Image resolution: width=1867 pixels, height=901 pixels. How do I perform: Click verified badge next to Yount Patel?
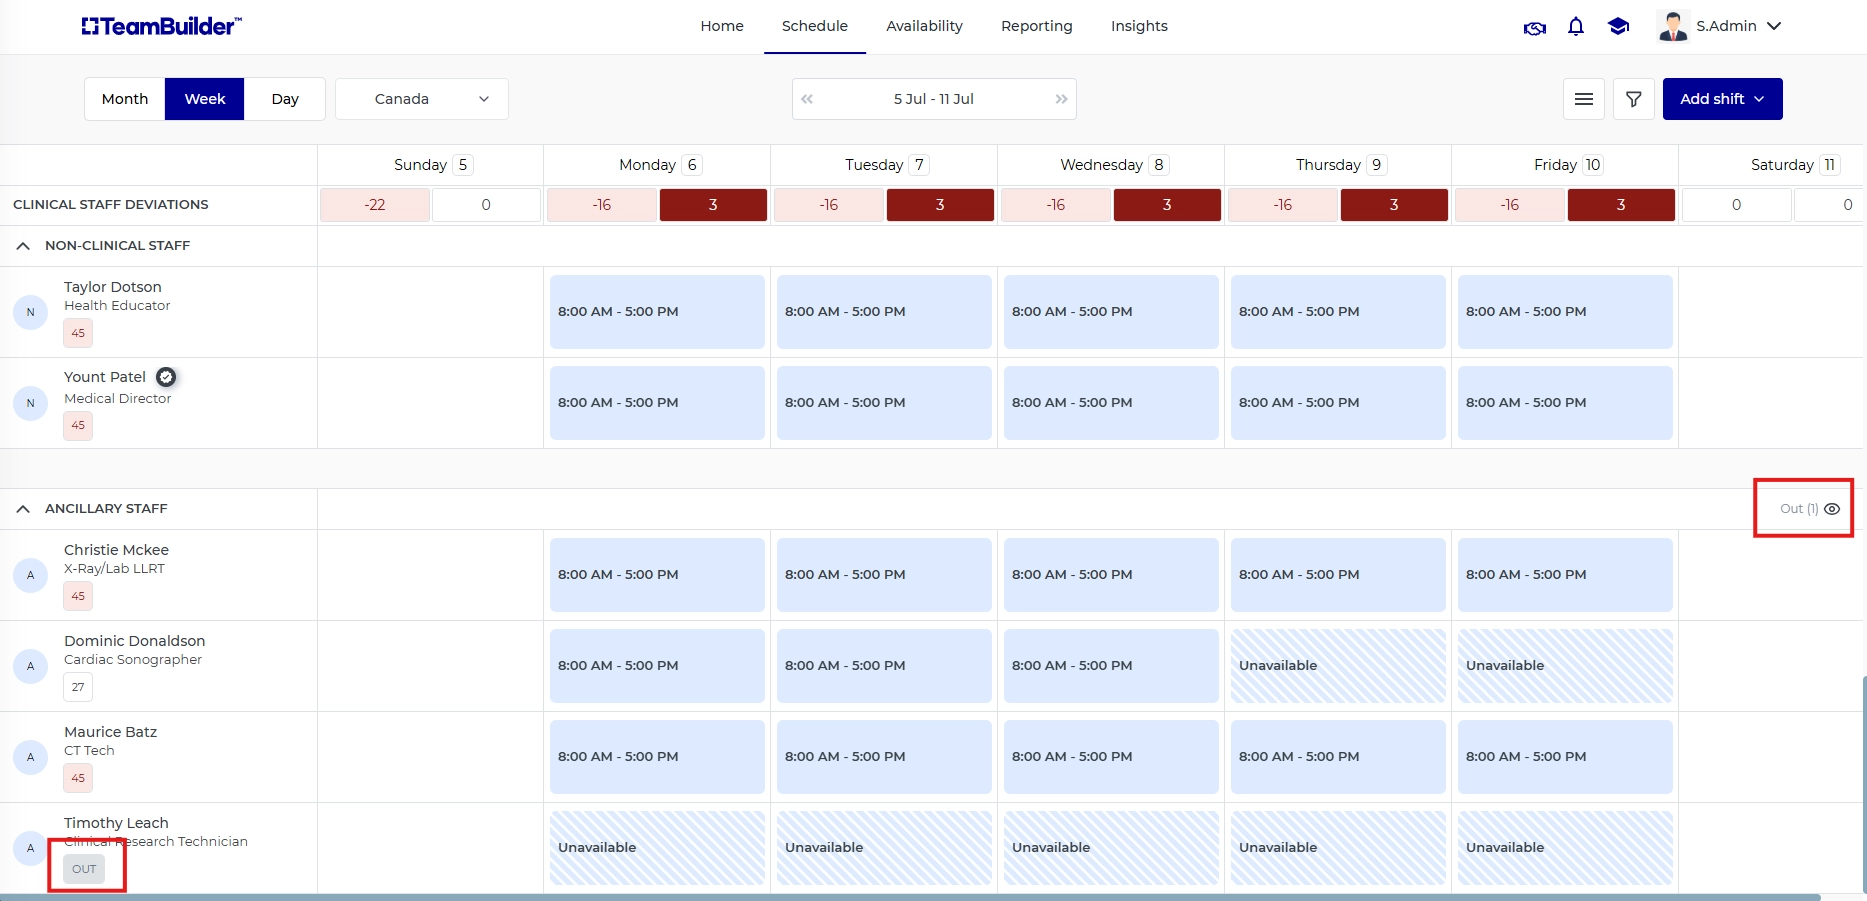(x=166, y=377)
